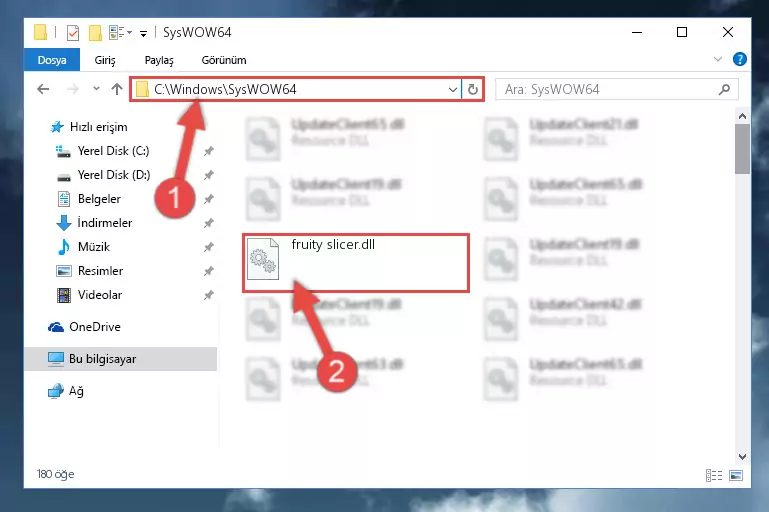Expand the ribbon with the chevron

(718, 59)
